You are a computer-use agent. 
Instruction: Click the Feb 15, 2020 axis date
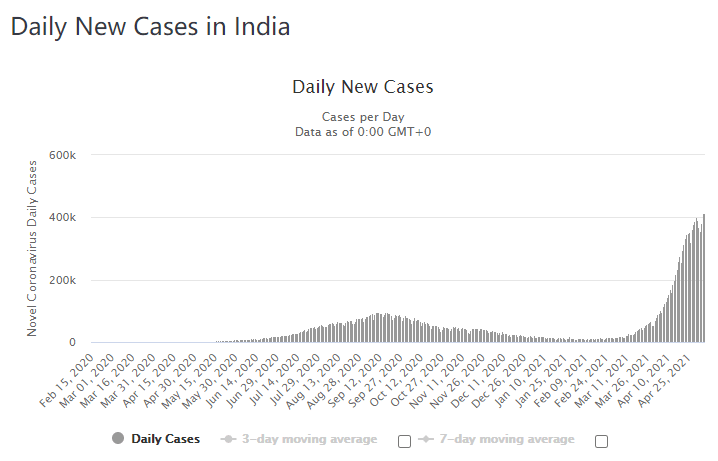click(67, 380)
